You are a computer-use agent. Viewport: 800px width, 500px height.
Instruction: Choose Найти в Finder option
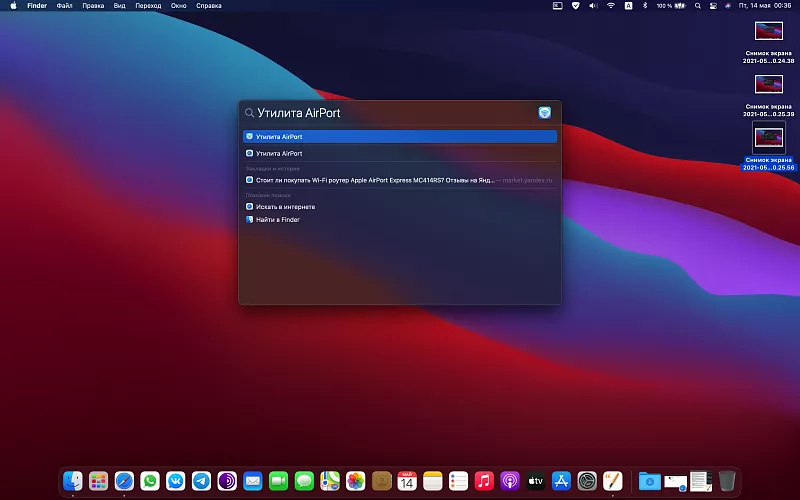[x=277, y=219]
